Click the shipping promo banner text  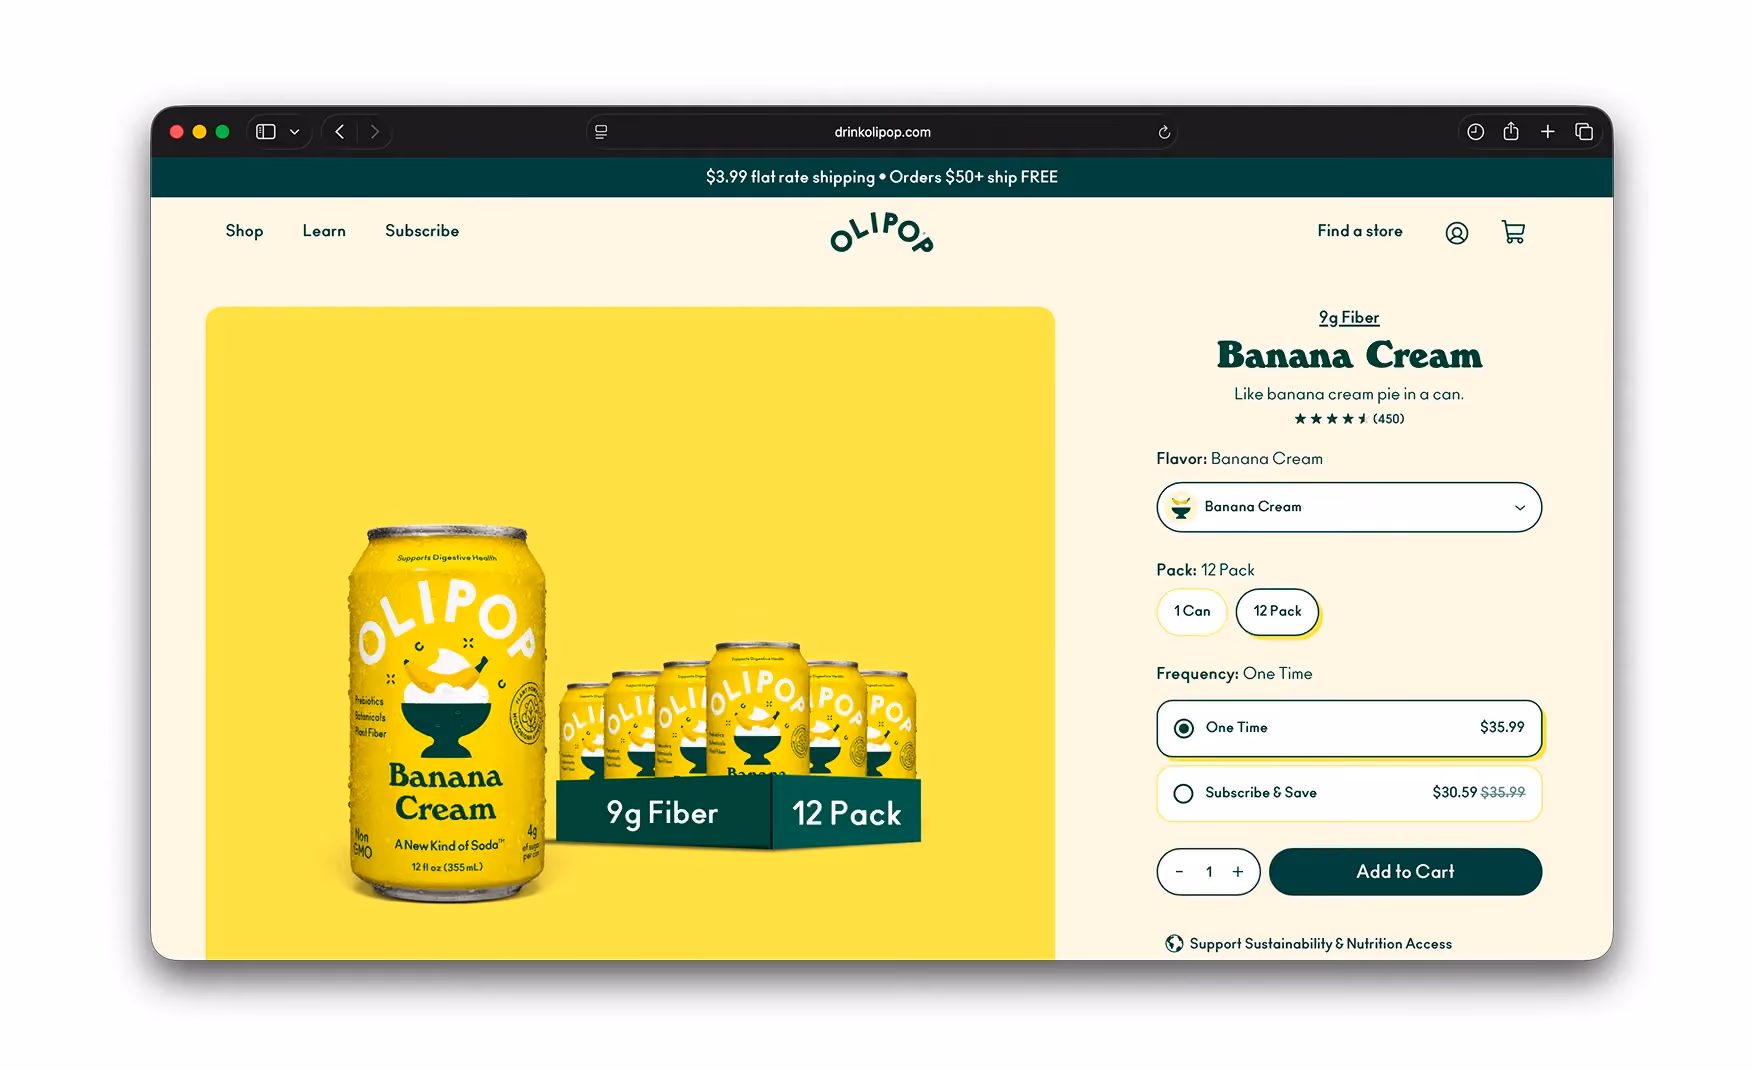click(882, 177)
